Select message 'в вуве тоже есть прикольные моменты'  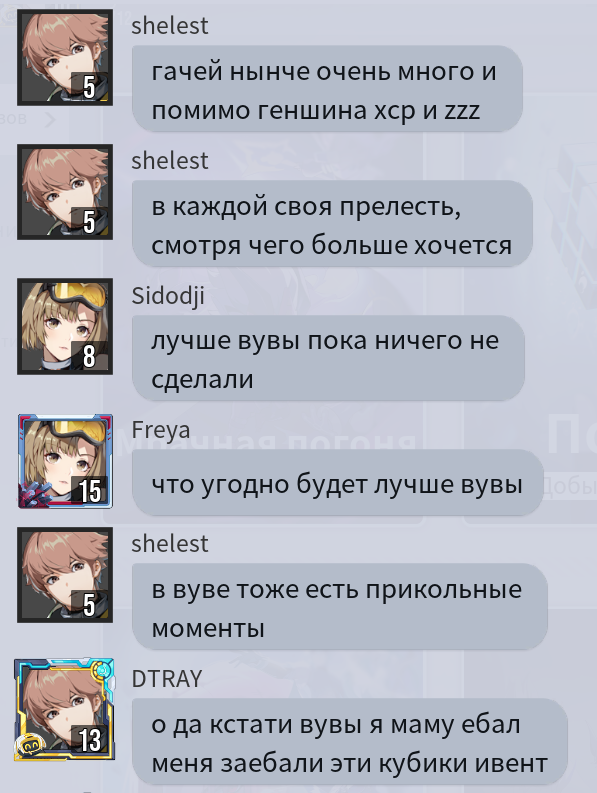pyautogui.click(x=339, y=607)
